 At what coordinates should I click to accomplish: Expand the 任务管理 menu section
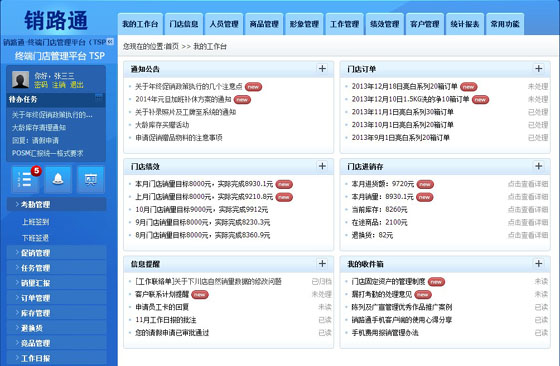(x=56, y=268)
